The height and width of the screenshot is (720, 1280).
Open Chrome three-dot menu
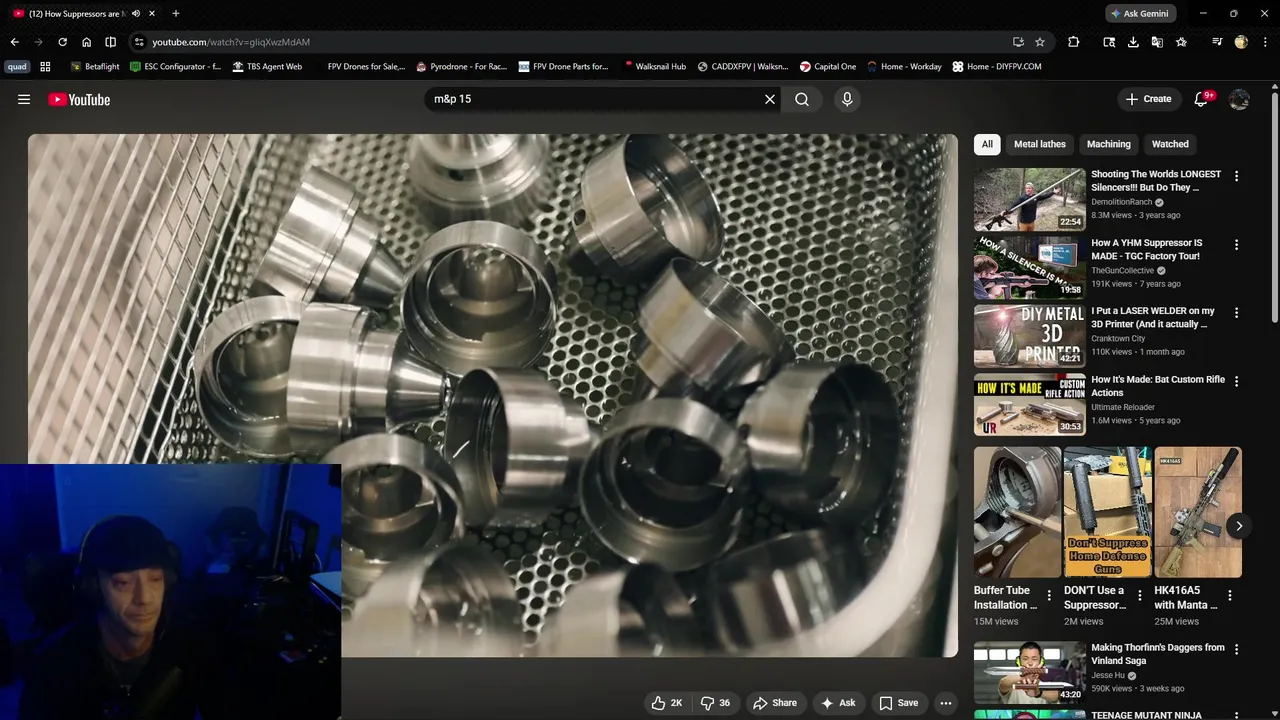tap(1265, 42)
